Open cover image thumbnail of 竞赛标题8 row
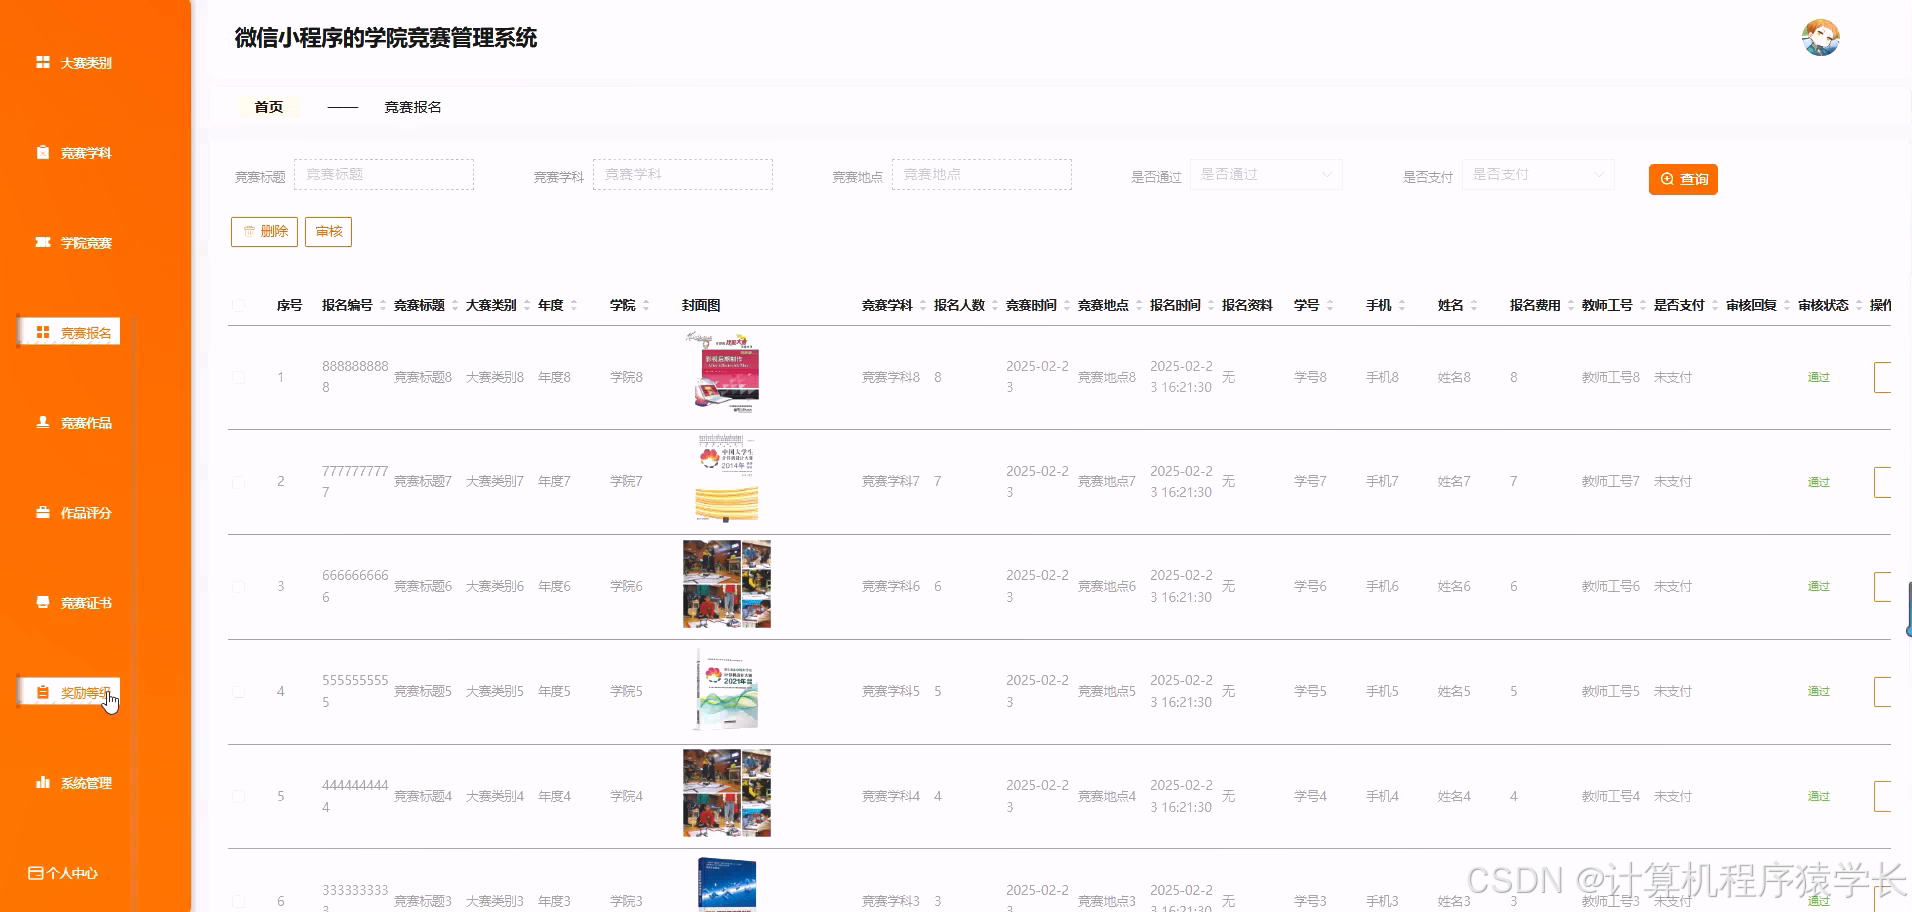The width and height of the screenshot is (1912, 912). click(x=727, y=372)
